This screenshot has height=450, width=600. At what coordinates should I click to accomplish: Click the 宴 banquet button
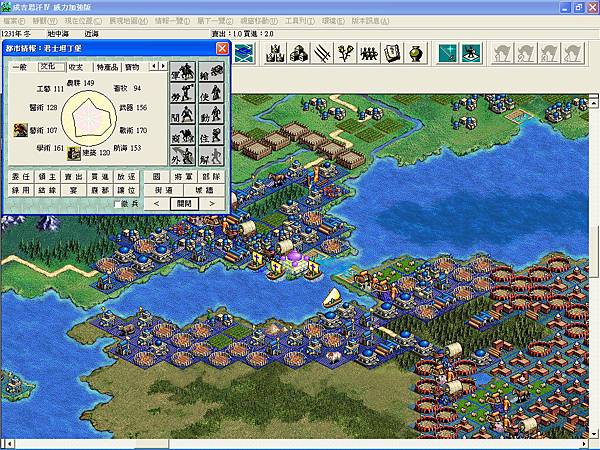pos(73,190)
